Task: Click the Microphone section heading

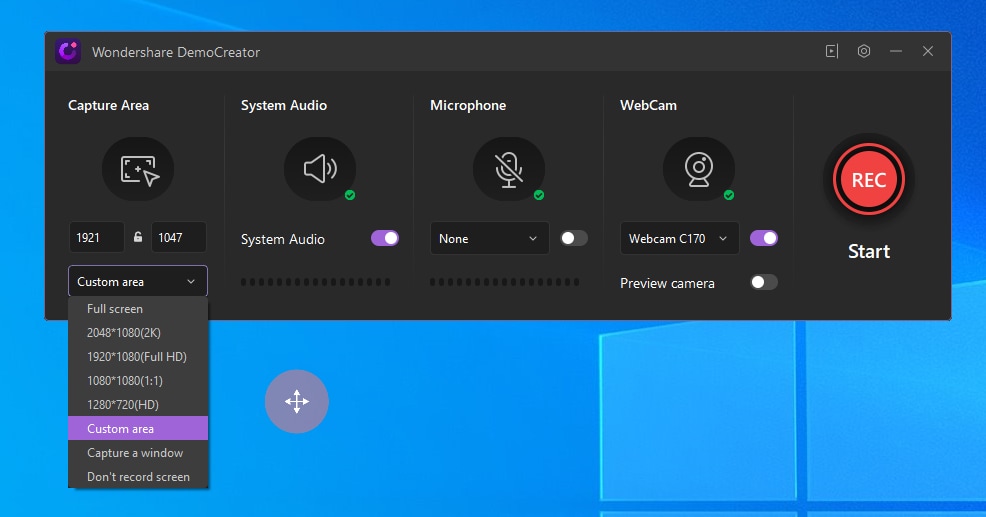Action: 468,106
